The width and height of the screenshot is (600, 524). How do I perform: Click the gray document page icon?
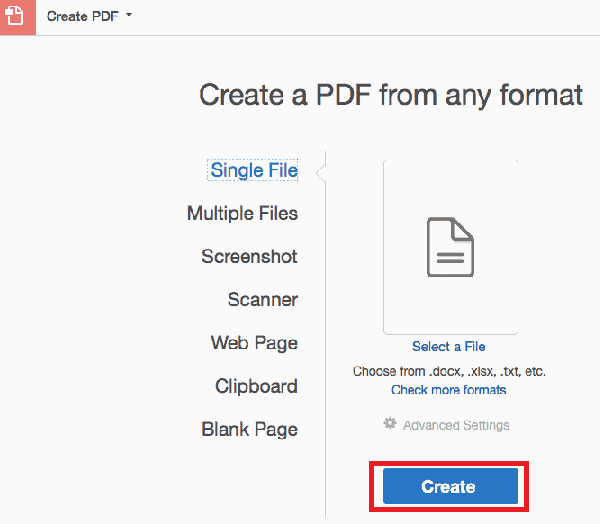tap(450, 247)
